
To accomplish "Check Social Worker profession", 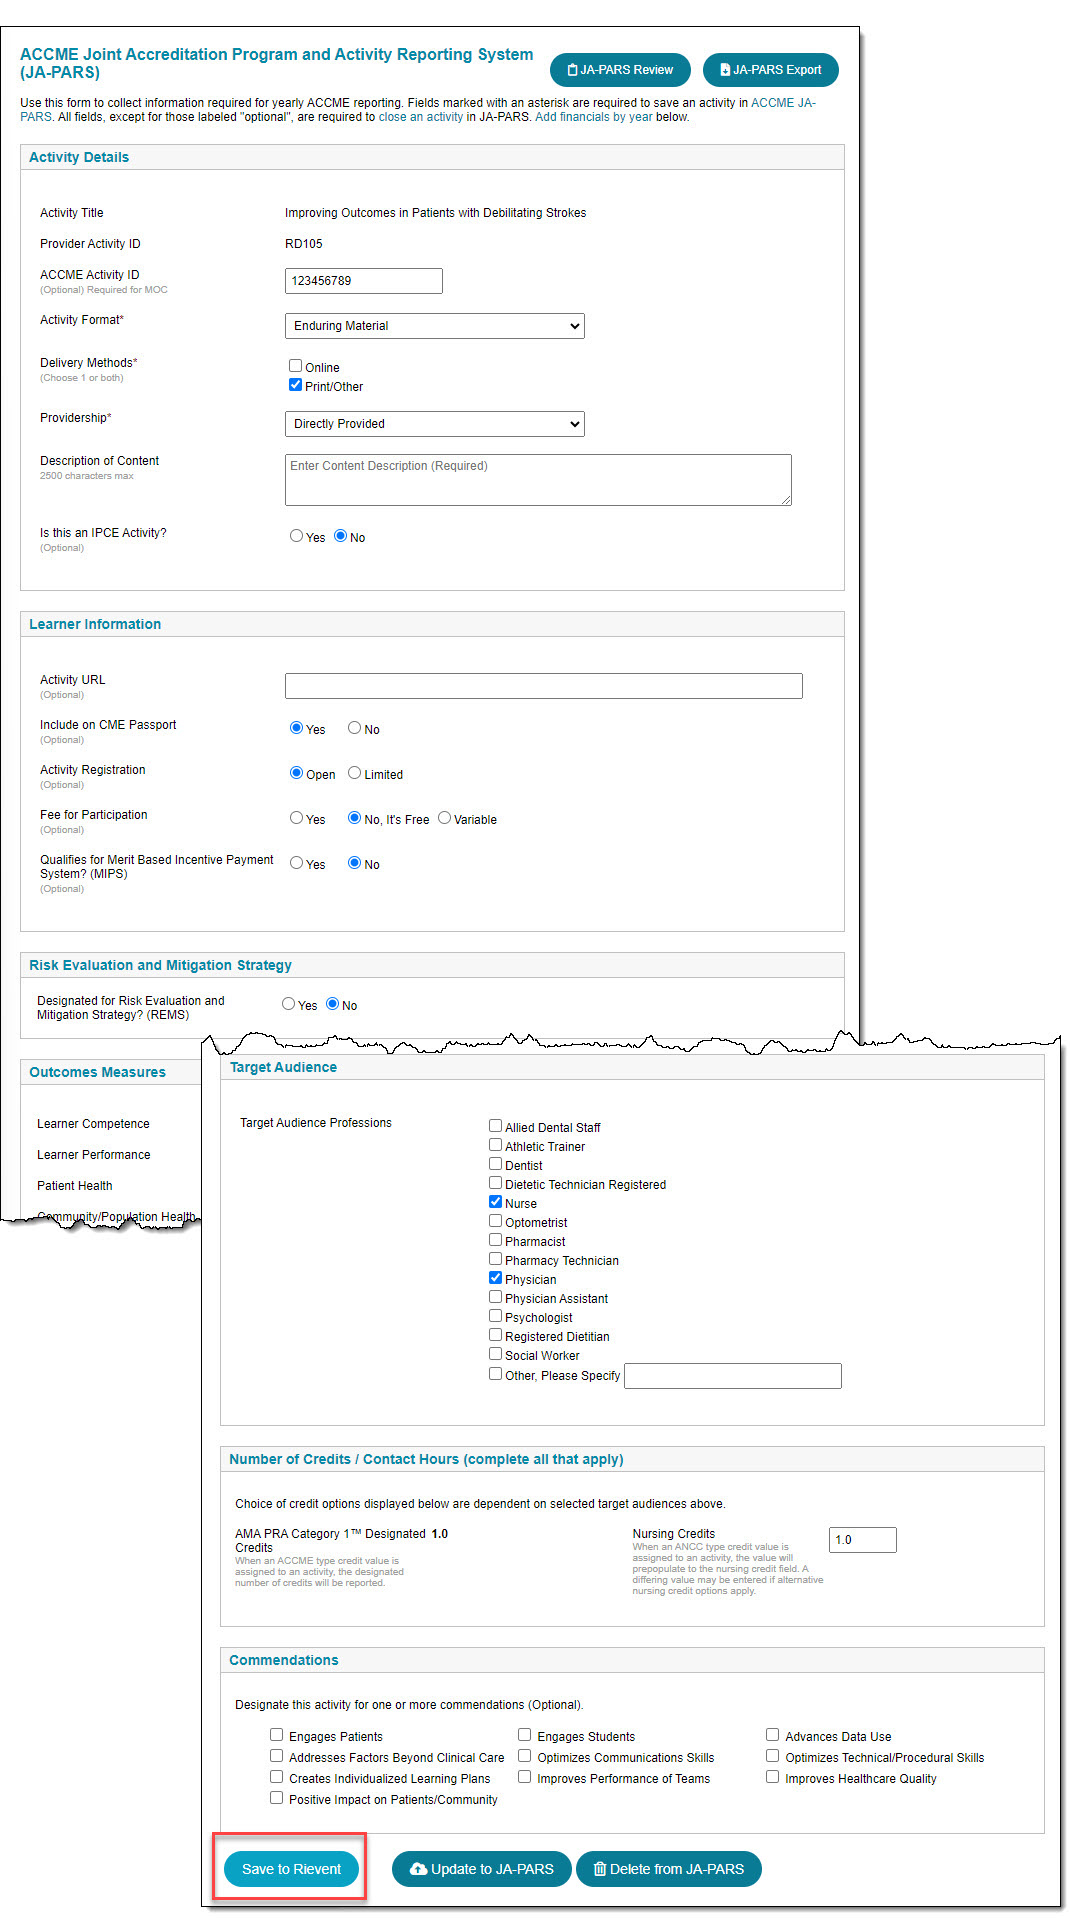I will click(495, 1354).
